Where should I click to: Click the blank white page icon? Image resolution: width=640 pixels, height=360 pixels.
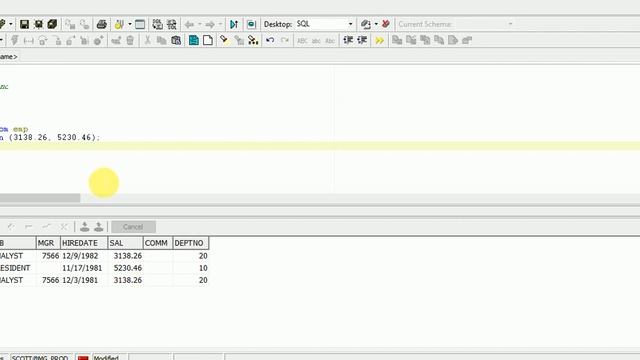pos(208,40)
